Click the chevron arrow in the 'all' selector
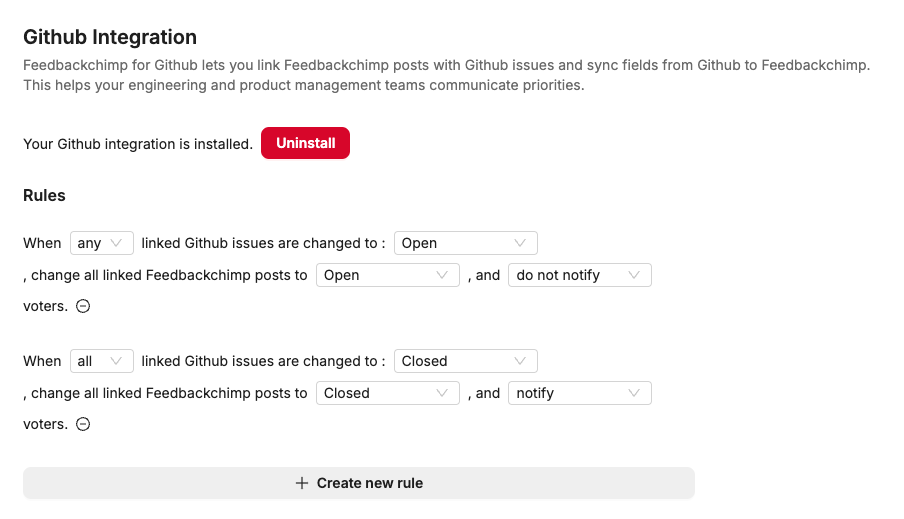Viewport: 904px width, 519px height. (116, 361)
